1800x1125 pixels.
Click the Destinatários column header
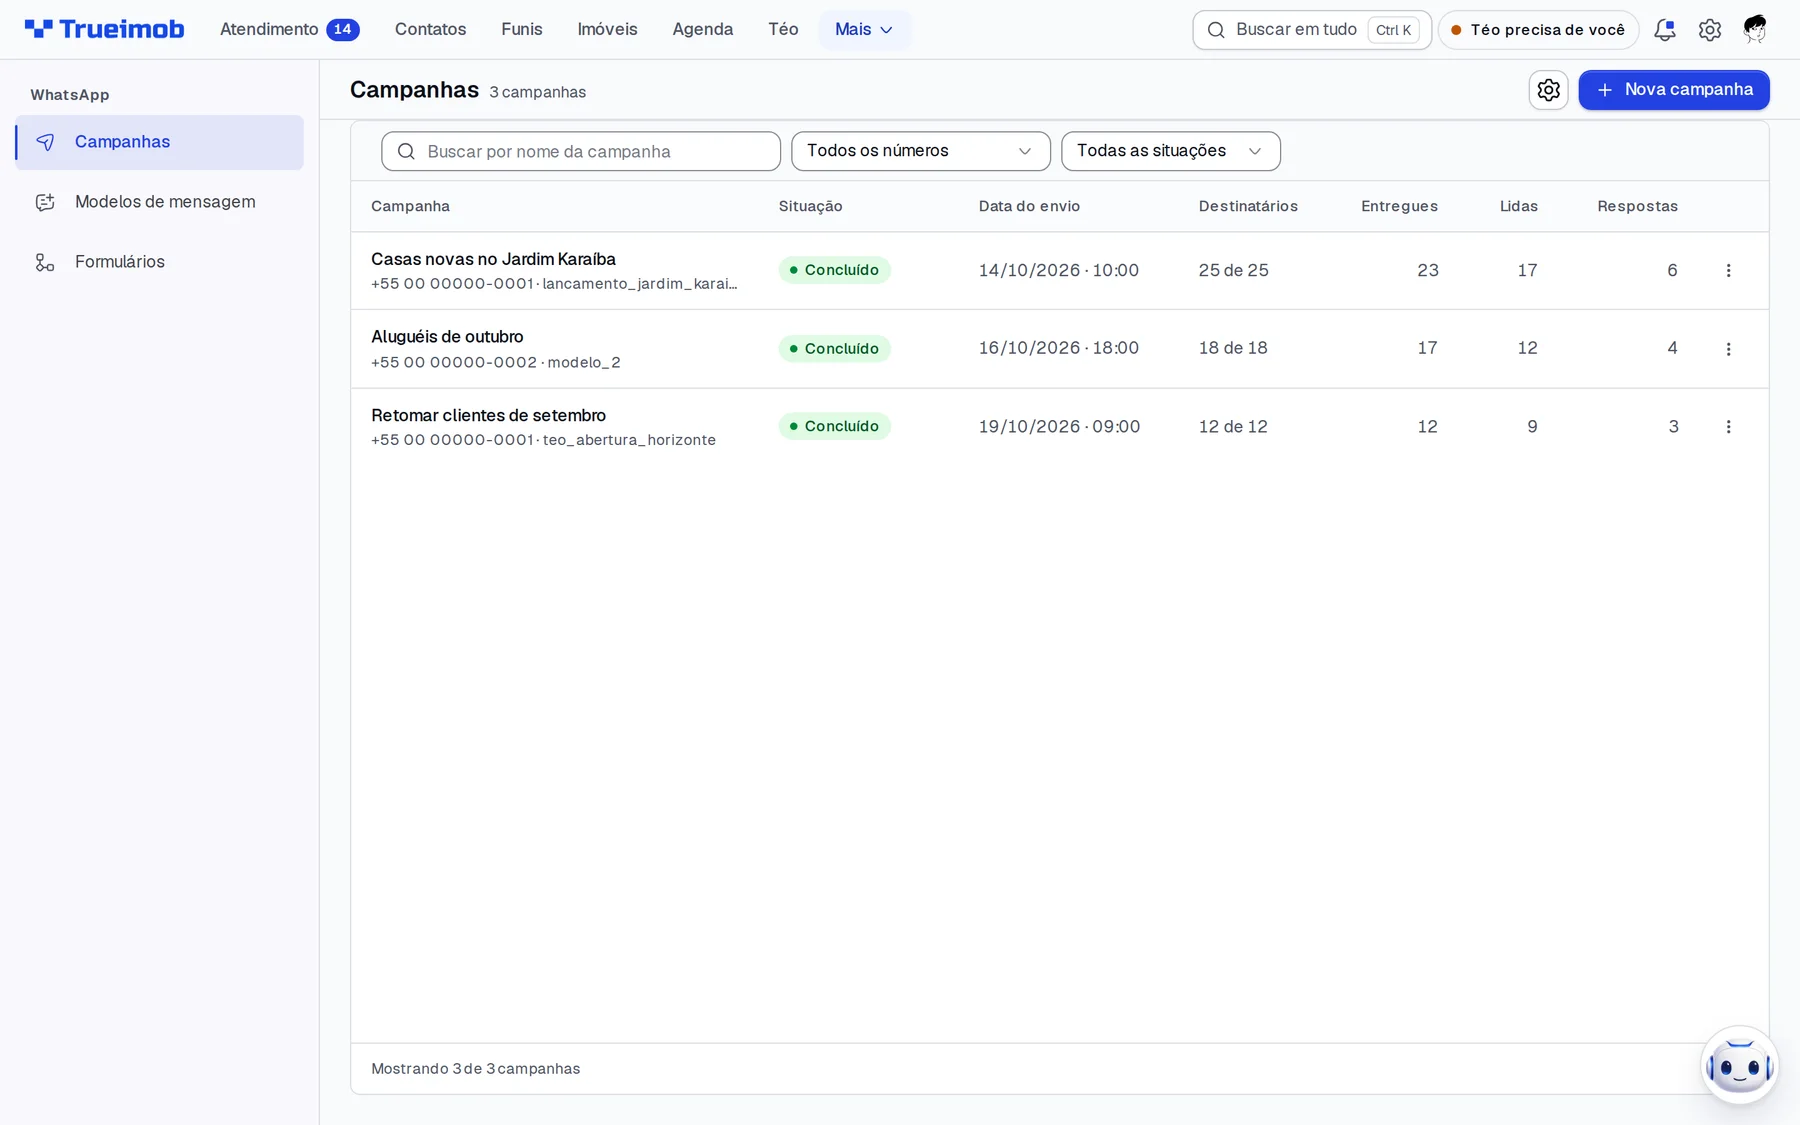(1248, 206)
